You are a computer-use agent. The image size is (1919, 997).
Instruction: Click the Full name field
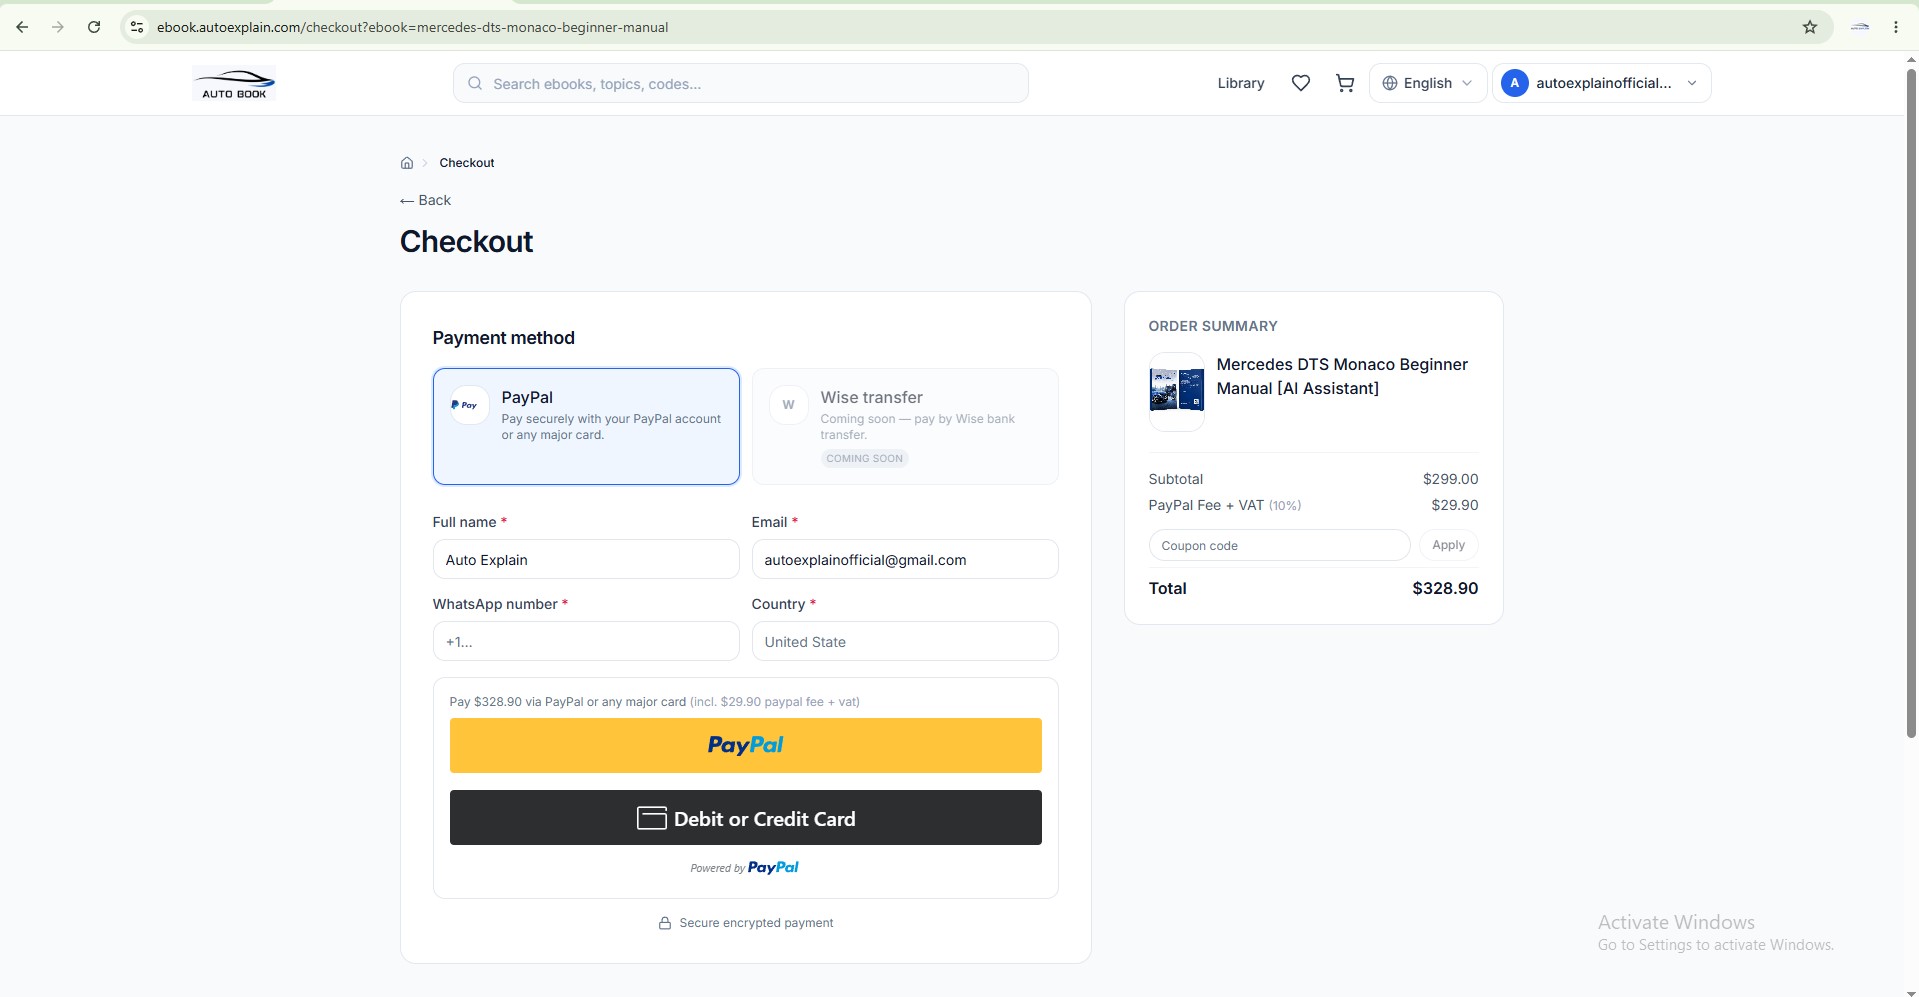pos(586,559)
